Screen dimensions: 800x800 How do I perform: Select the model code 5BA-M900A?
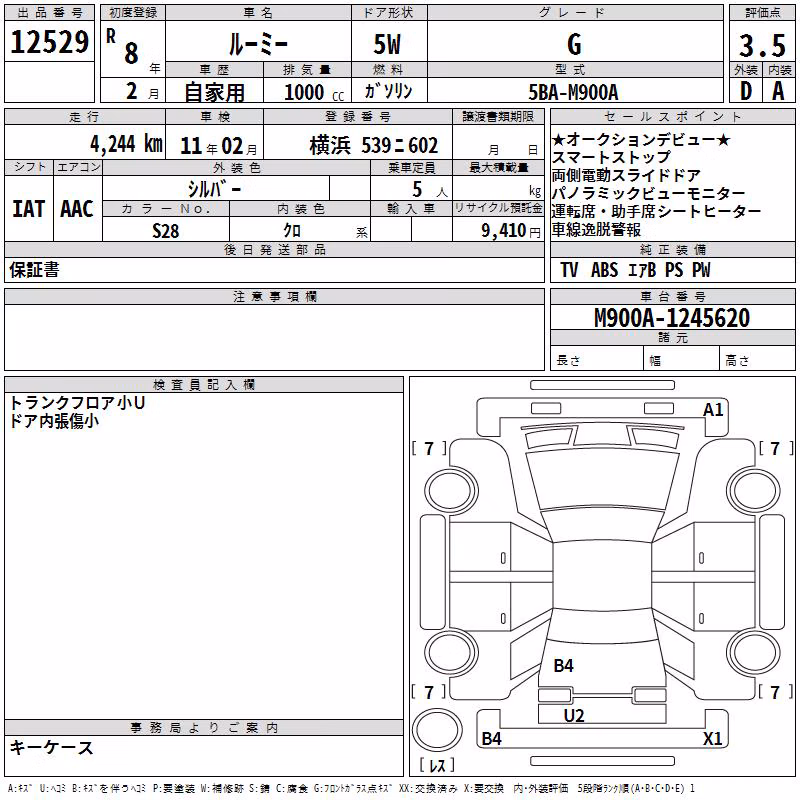pos(573,92)
